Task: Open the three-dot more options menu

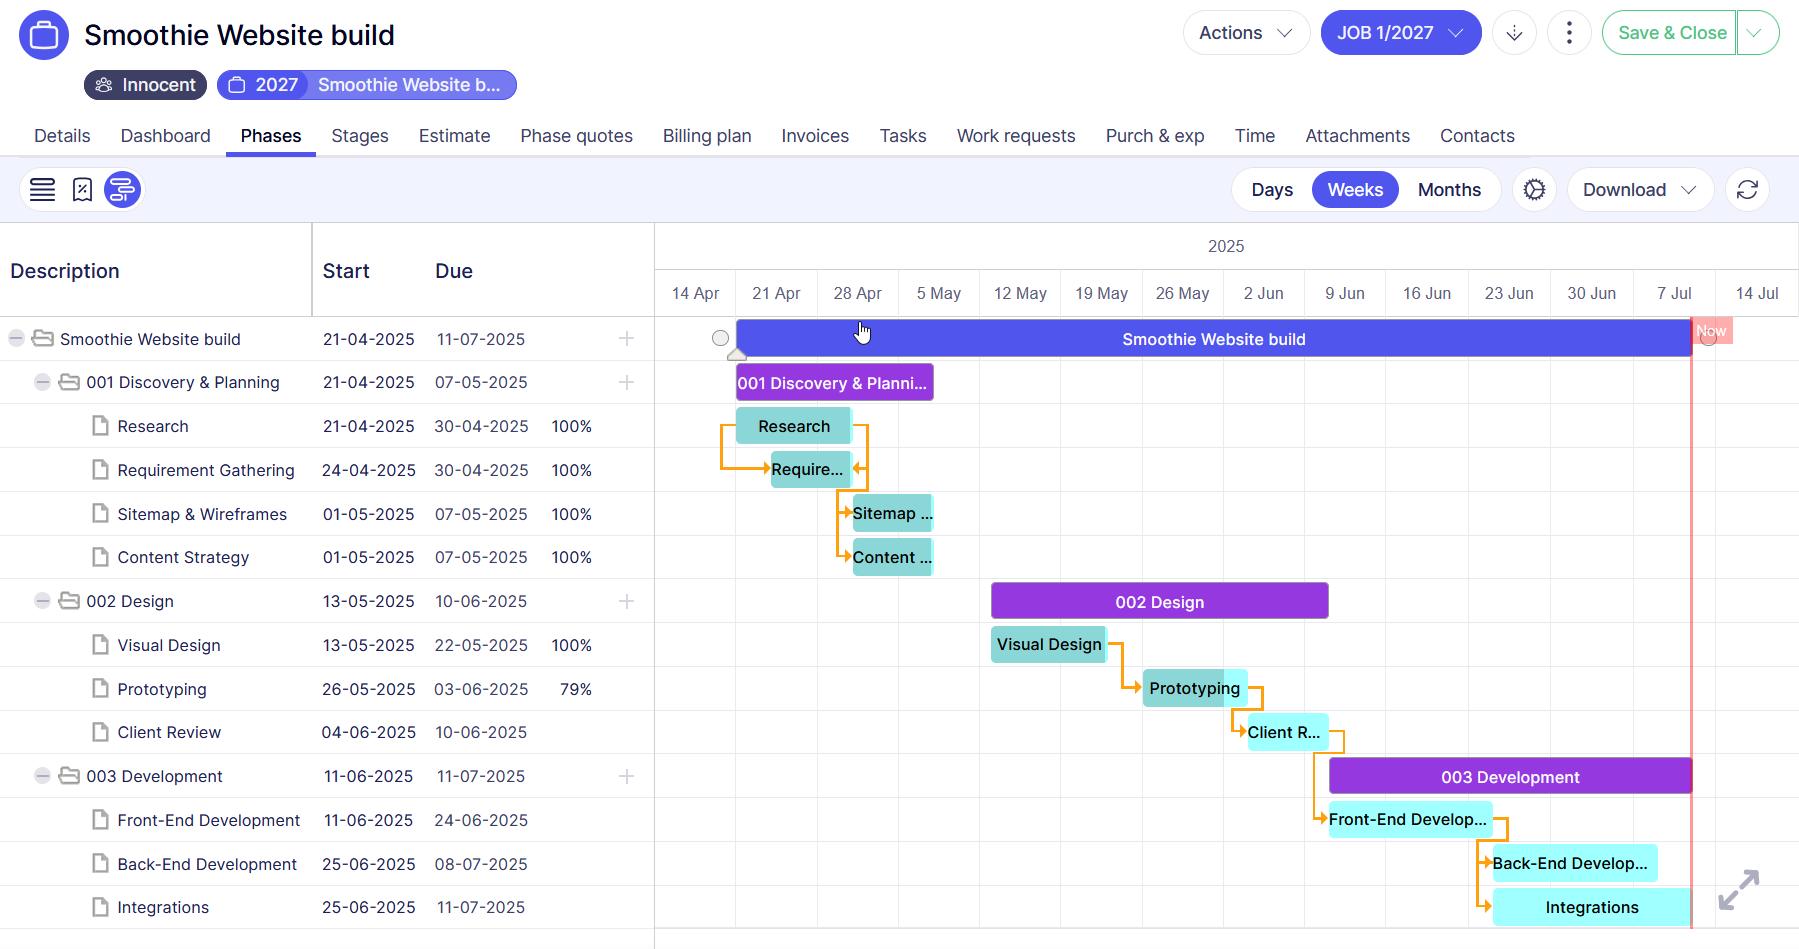Action: pyautogui.click(x=1569, y=33)
